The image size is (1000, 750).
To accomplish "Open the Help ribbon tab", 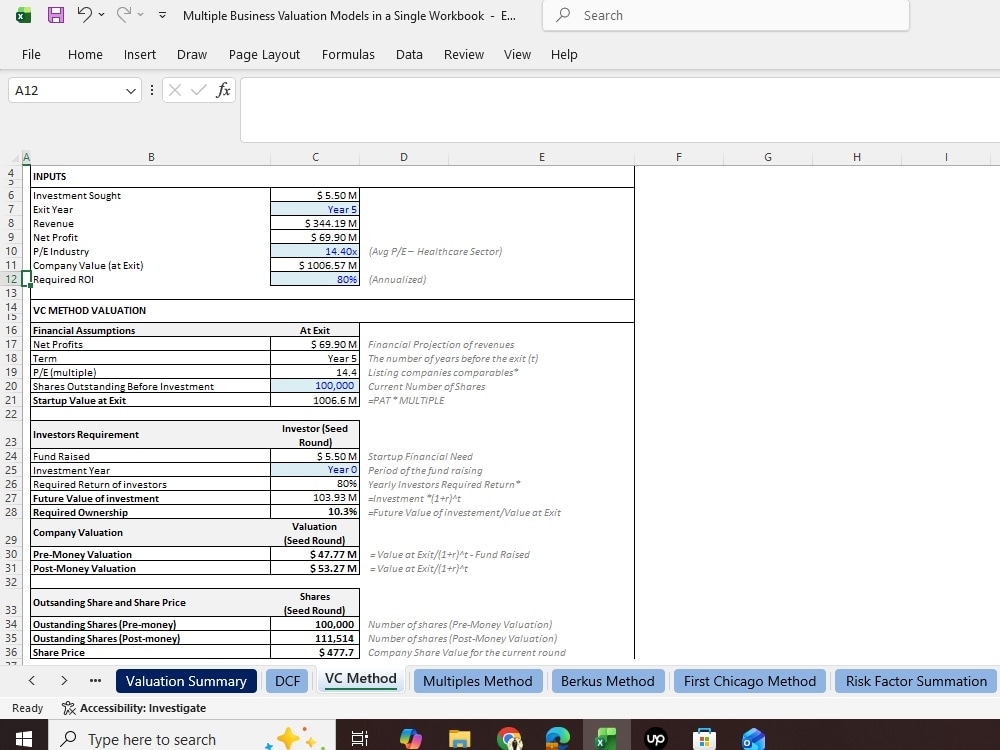I will [564, 55].
